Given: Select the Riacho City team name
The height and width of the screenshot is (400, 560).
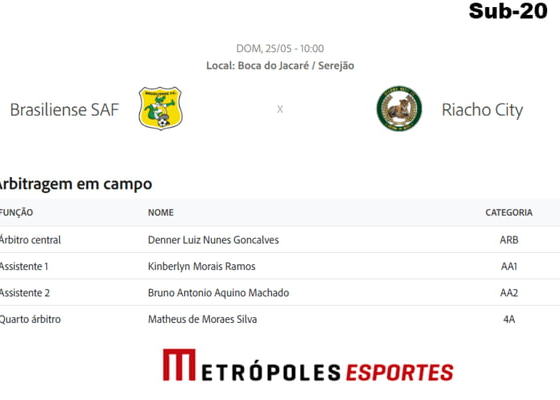Looking at the screenshot, I should point(482,110).
